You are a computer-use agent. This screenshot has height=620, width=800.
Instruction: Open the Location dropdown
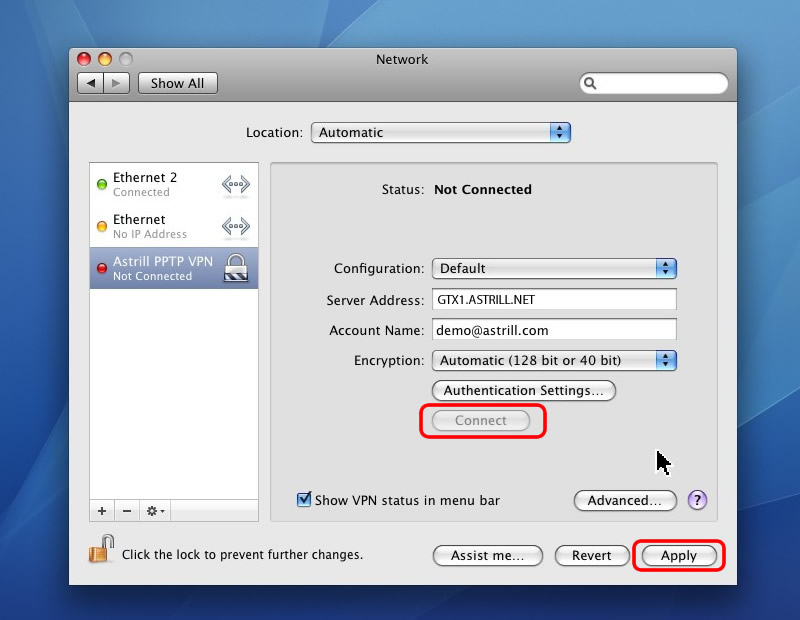click(440, 132)
